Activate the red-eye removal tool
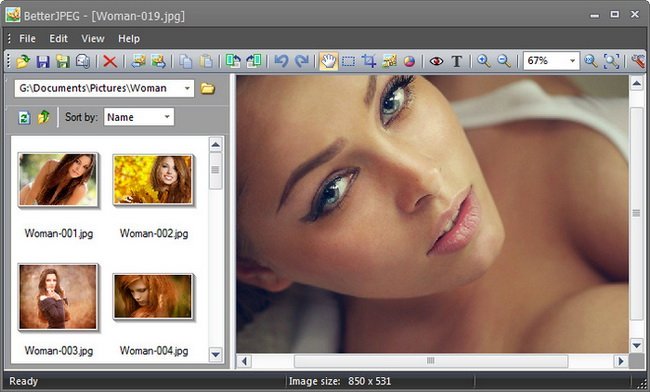 tap(436, 61)
